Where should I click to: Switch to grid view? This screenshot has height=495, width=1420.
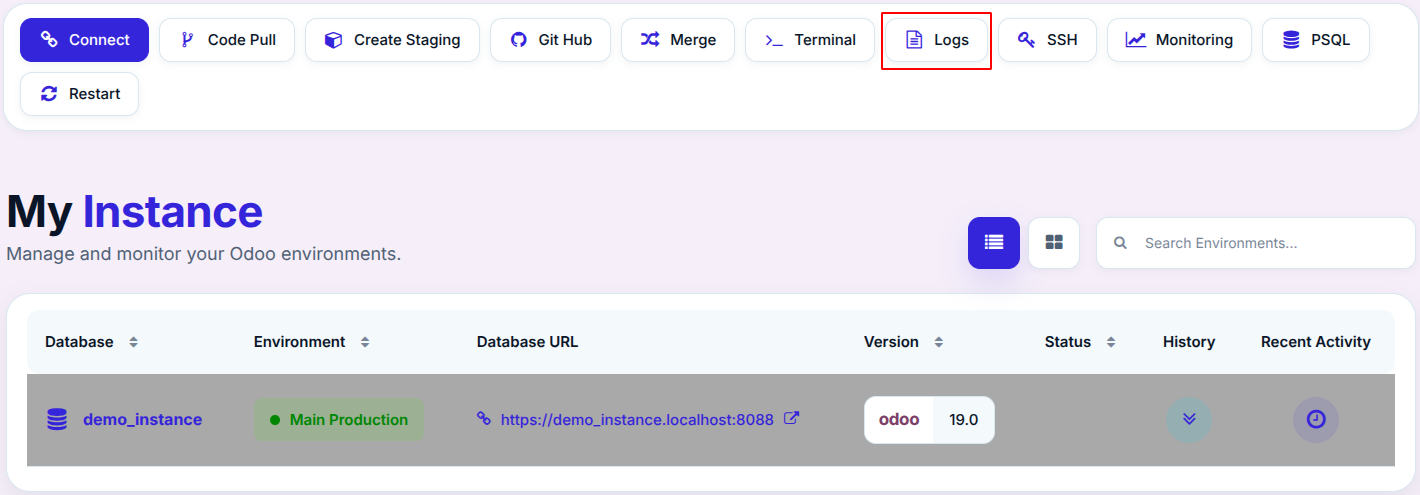1054,243
